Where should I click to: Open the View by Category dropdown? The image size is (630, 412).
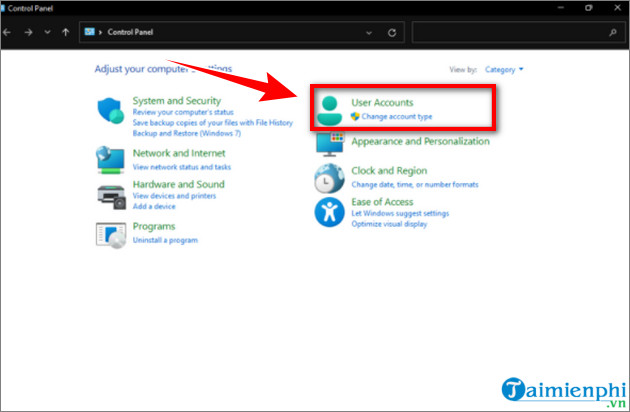504,70
